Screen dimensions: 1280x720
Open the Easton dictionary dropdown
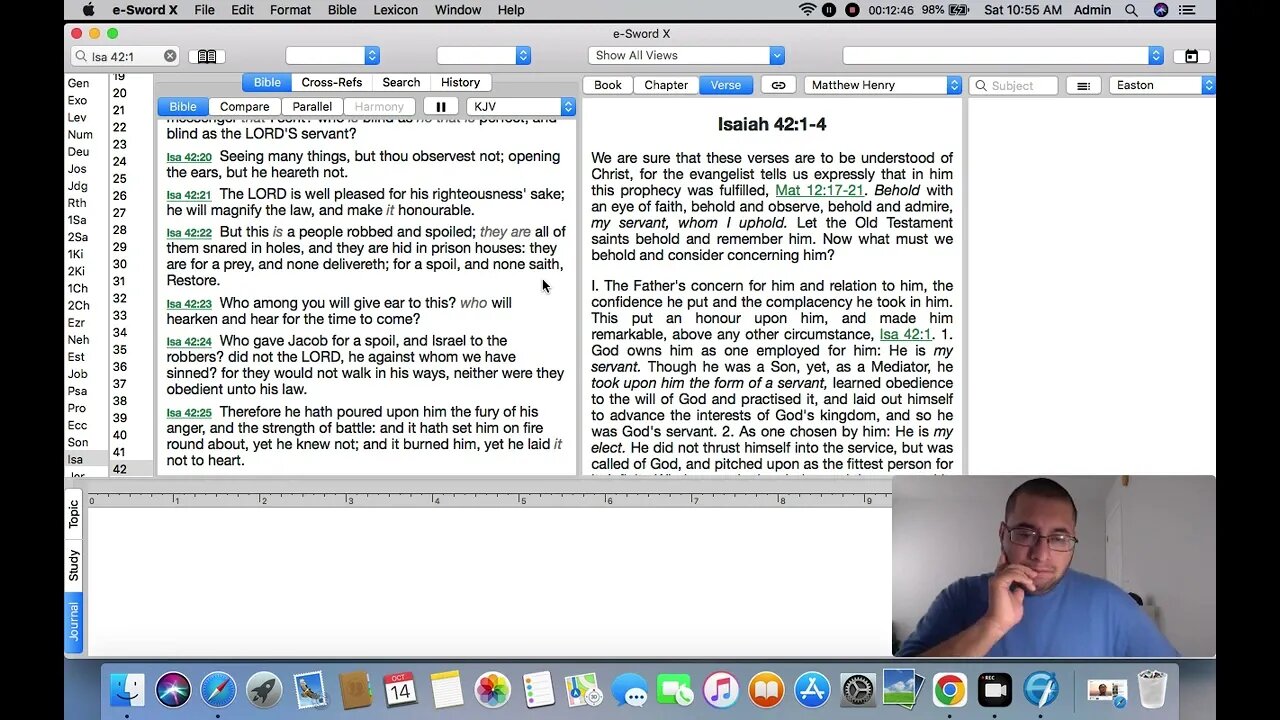click(x=1162, y=85)
